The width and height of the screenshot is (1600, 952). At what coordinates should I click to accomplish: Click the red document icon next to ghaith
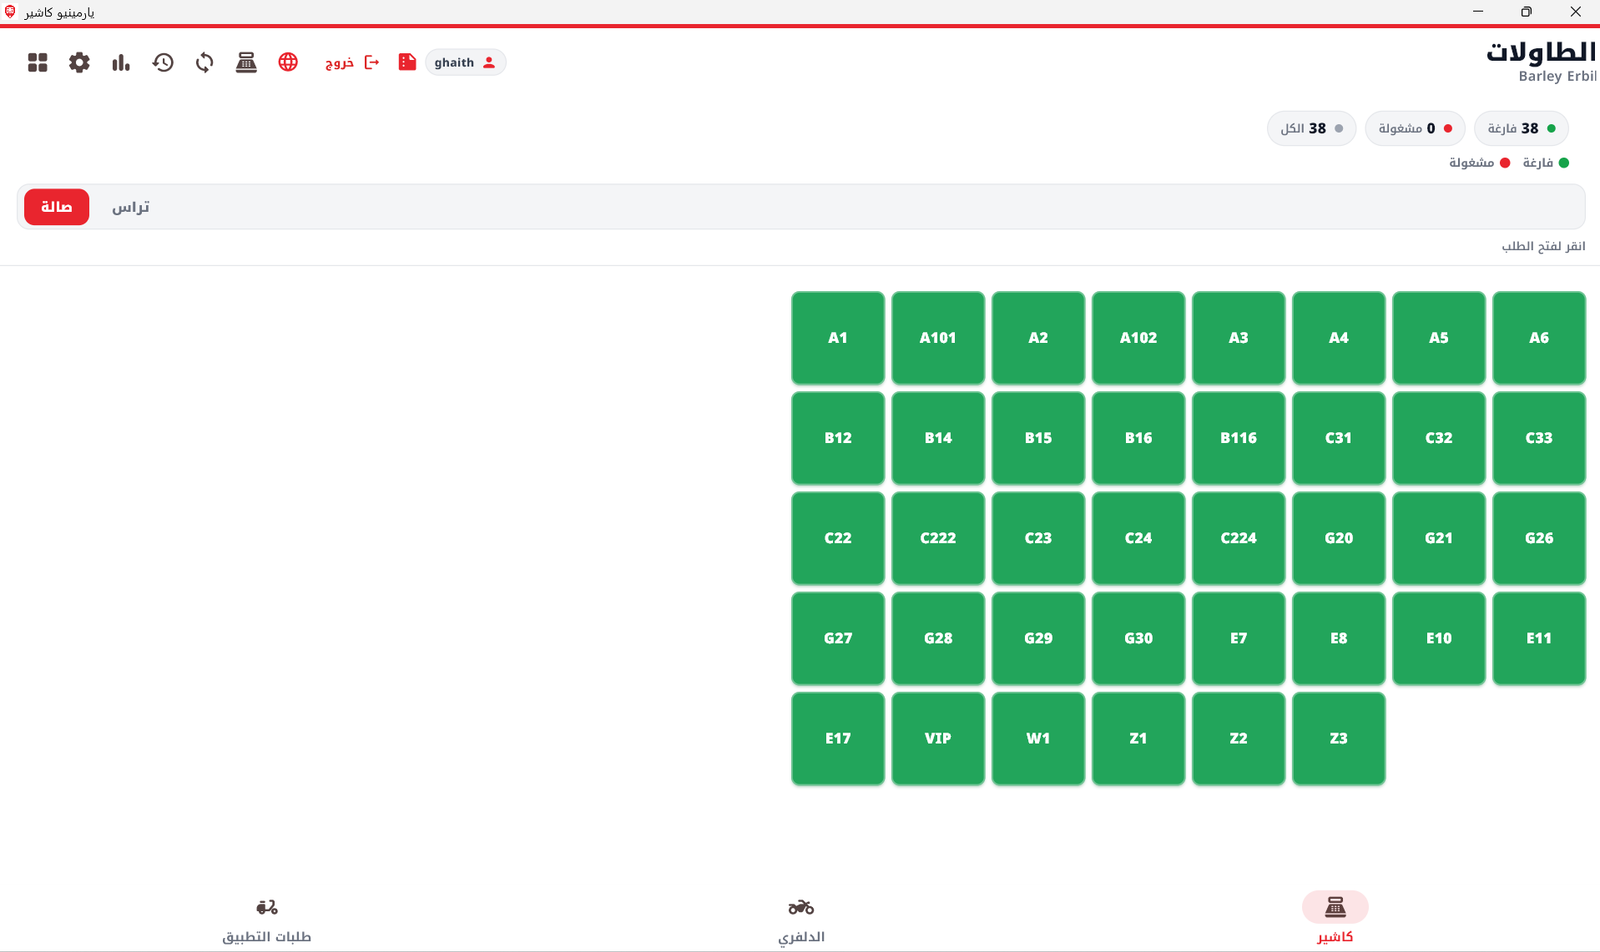407,62
